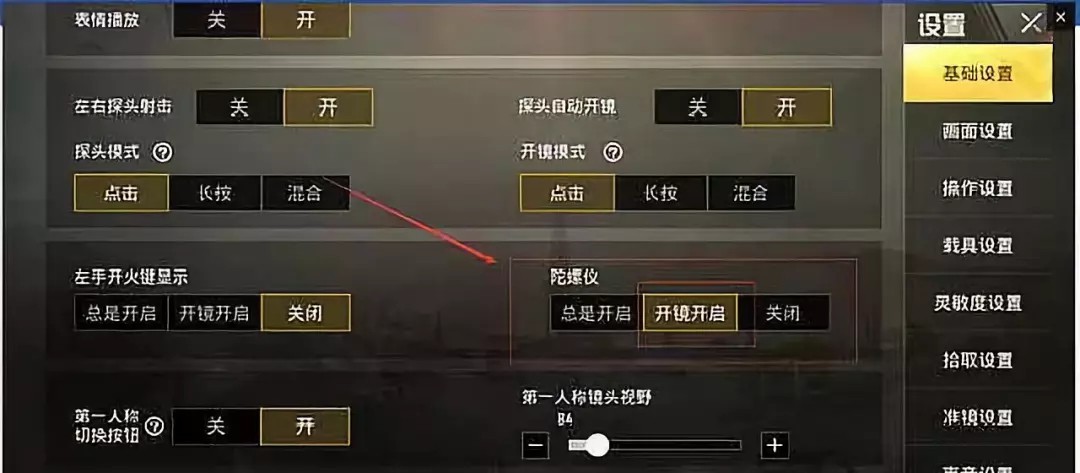Click help icon next to 第一人称切换按钮

[154, 427]
